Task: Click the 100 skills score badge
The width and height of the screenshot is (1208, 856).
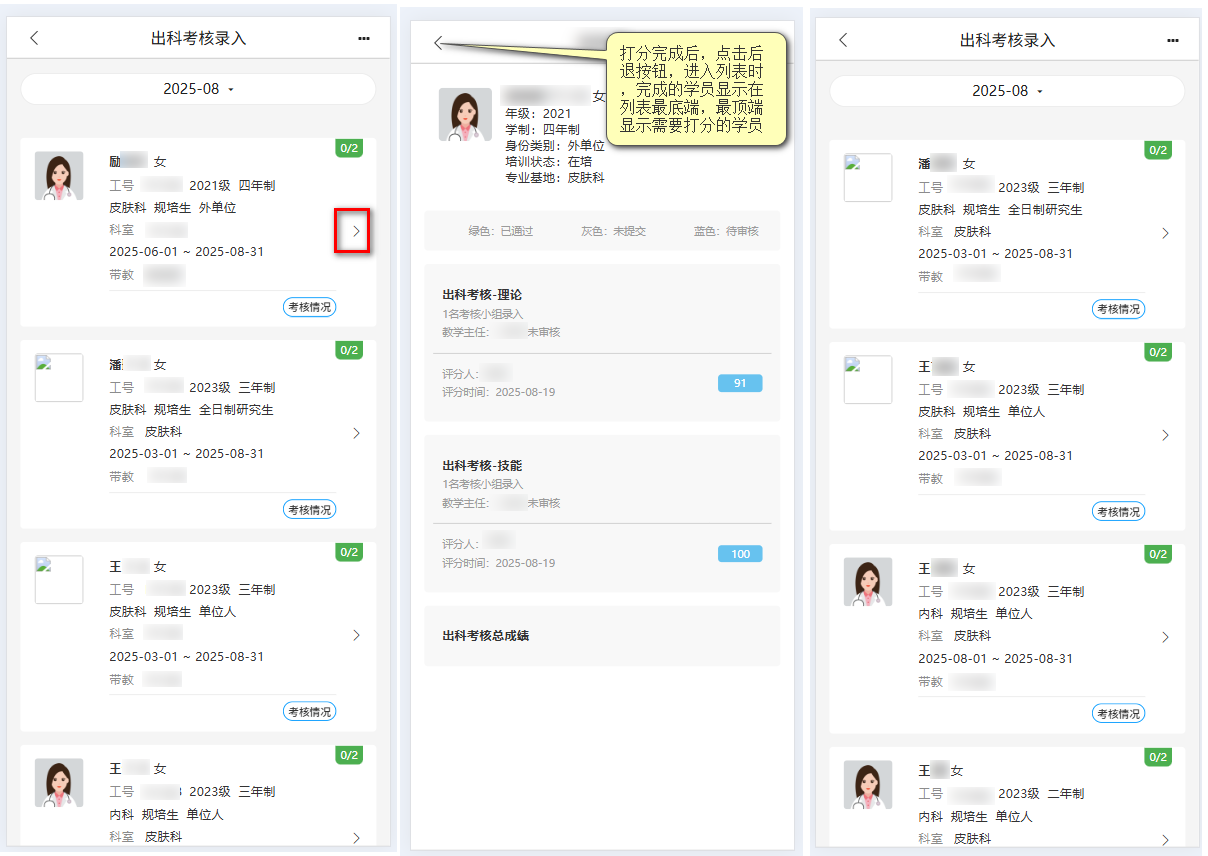Action: point(740,554)
